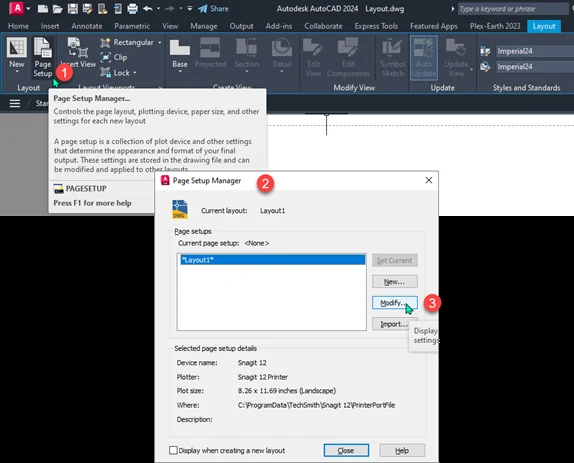The width and height of the screenshot is (574, 463).
Task: Click the Close button in Page Setup Manager
Action: pyautogui.click(x=346, y=451)
